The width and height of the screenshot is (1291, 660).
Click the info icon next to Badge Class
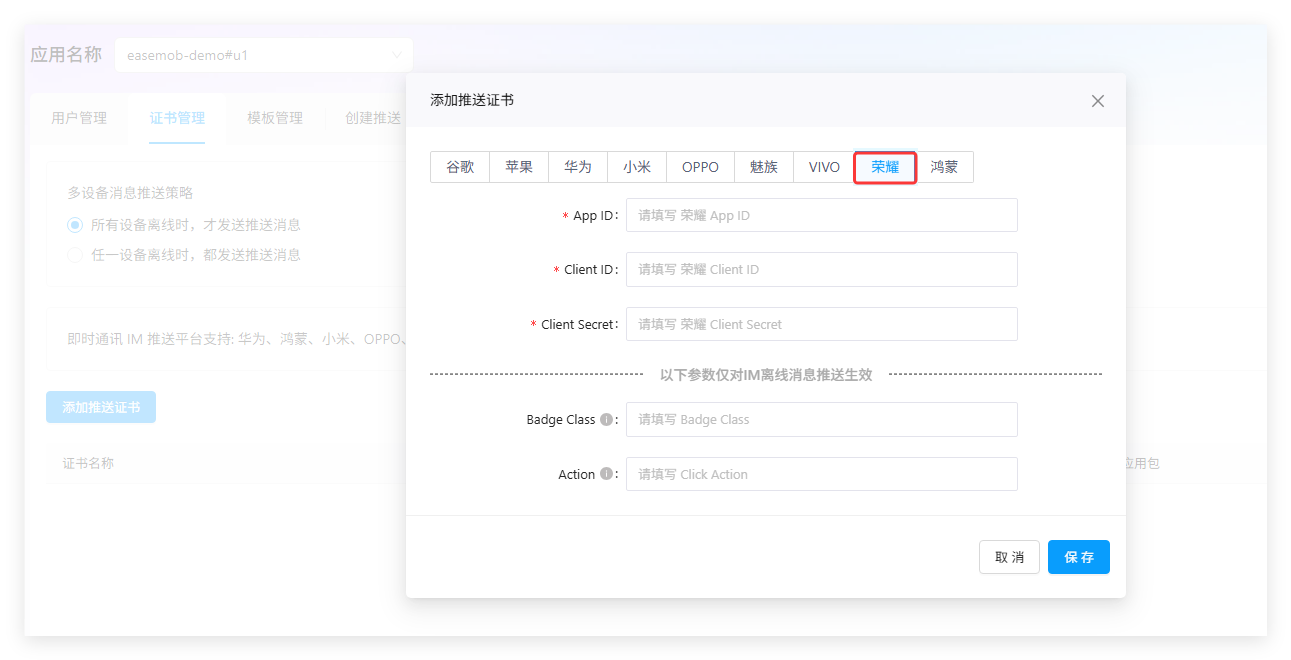[x=606, y=420]
